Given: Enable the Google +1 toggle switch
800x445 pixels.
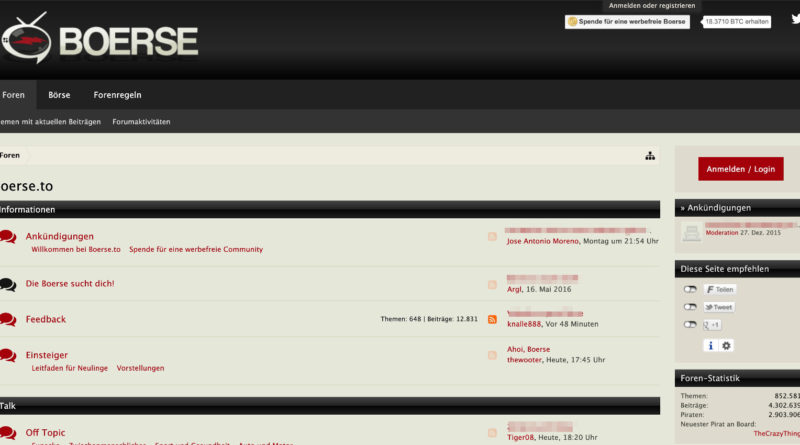Looking at the screenshot, I should tap(690, 325).
